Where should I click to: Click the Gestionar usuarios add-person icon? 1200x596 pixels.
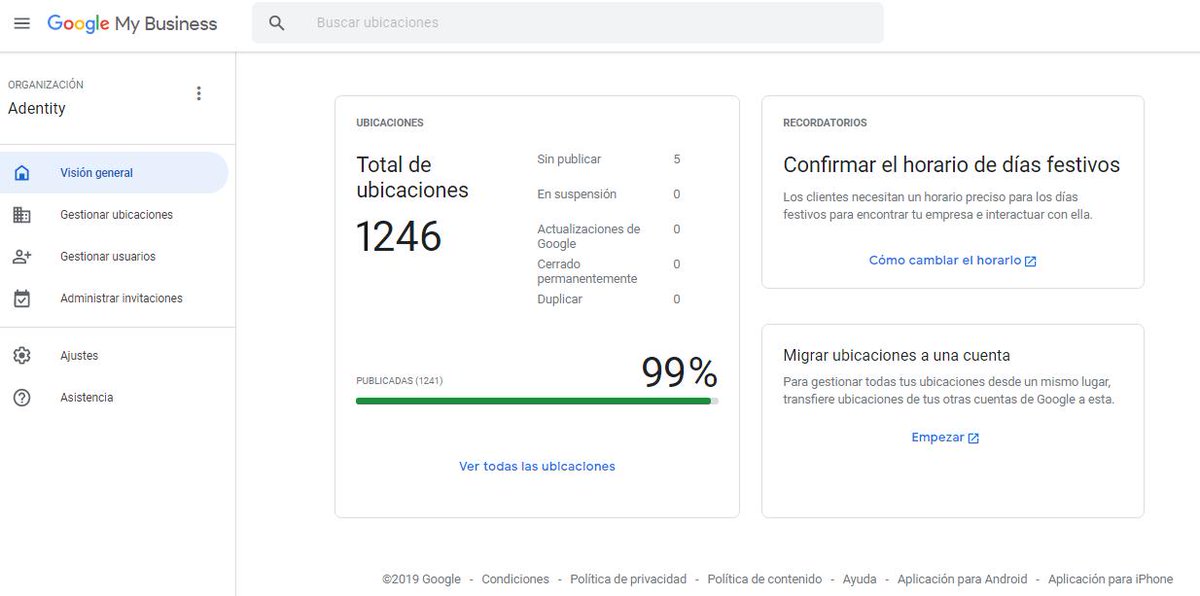click(x=22, y=257)
